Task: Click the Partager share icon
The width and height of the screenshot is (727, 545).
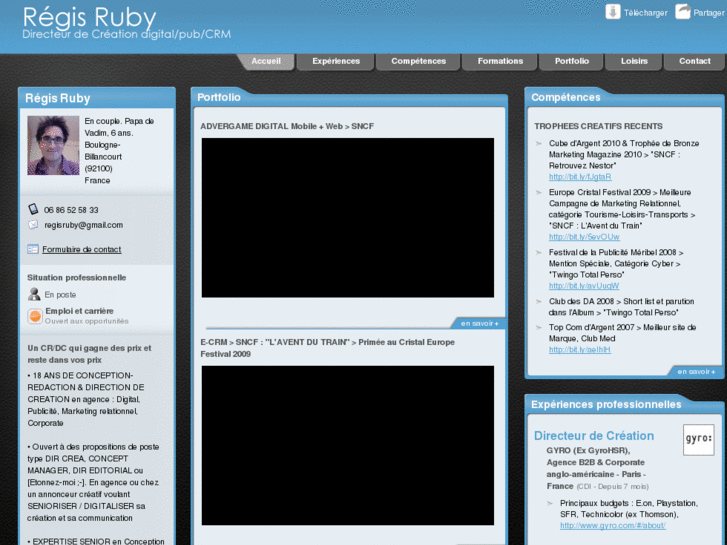Action: coord(682,12)
